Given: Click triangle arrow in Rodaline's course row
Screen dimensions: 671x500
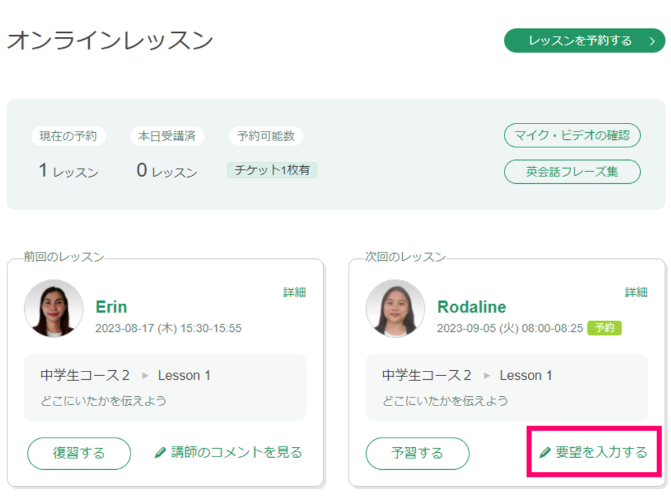Looking at the screenshot, I should 487,376.
